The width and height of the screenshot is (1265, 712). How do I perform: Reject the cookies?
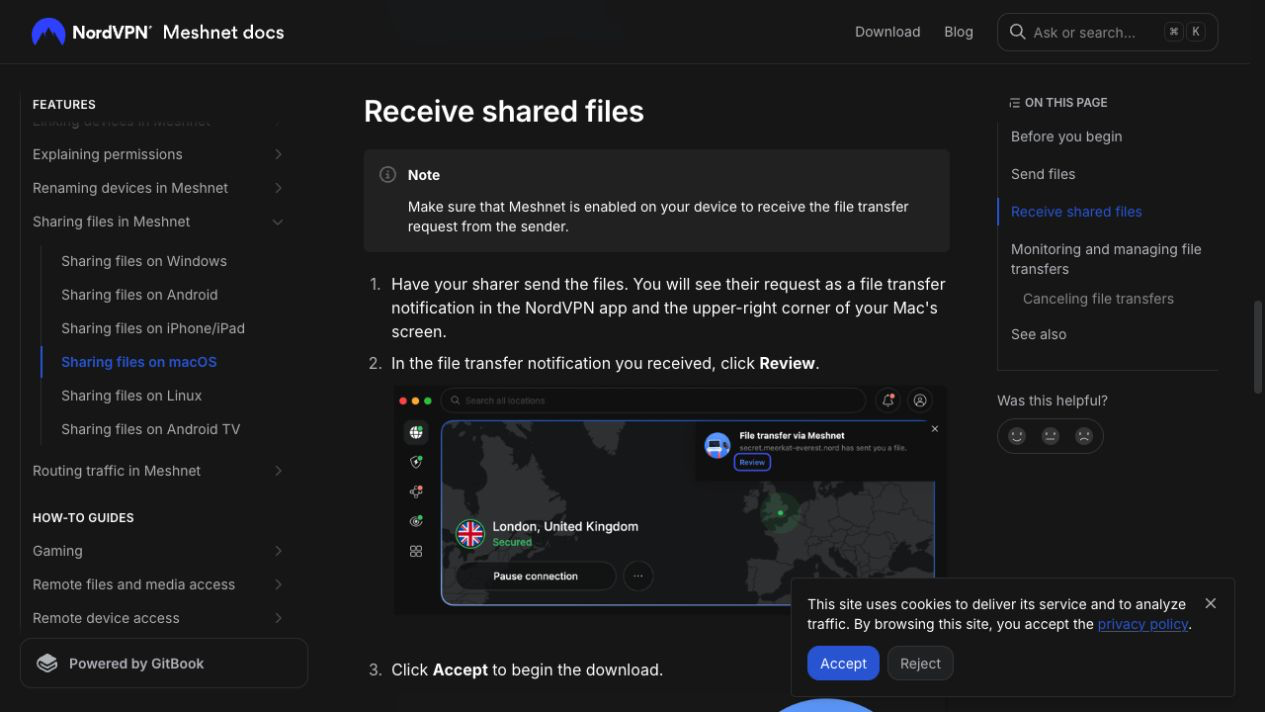pos(920,663)
